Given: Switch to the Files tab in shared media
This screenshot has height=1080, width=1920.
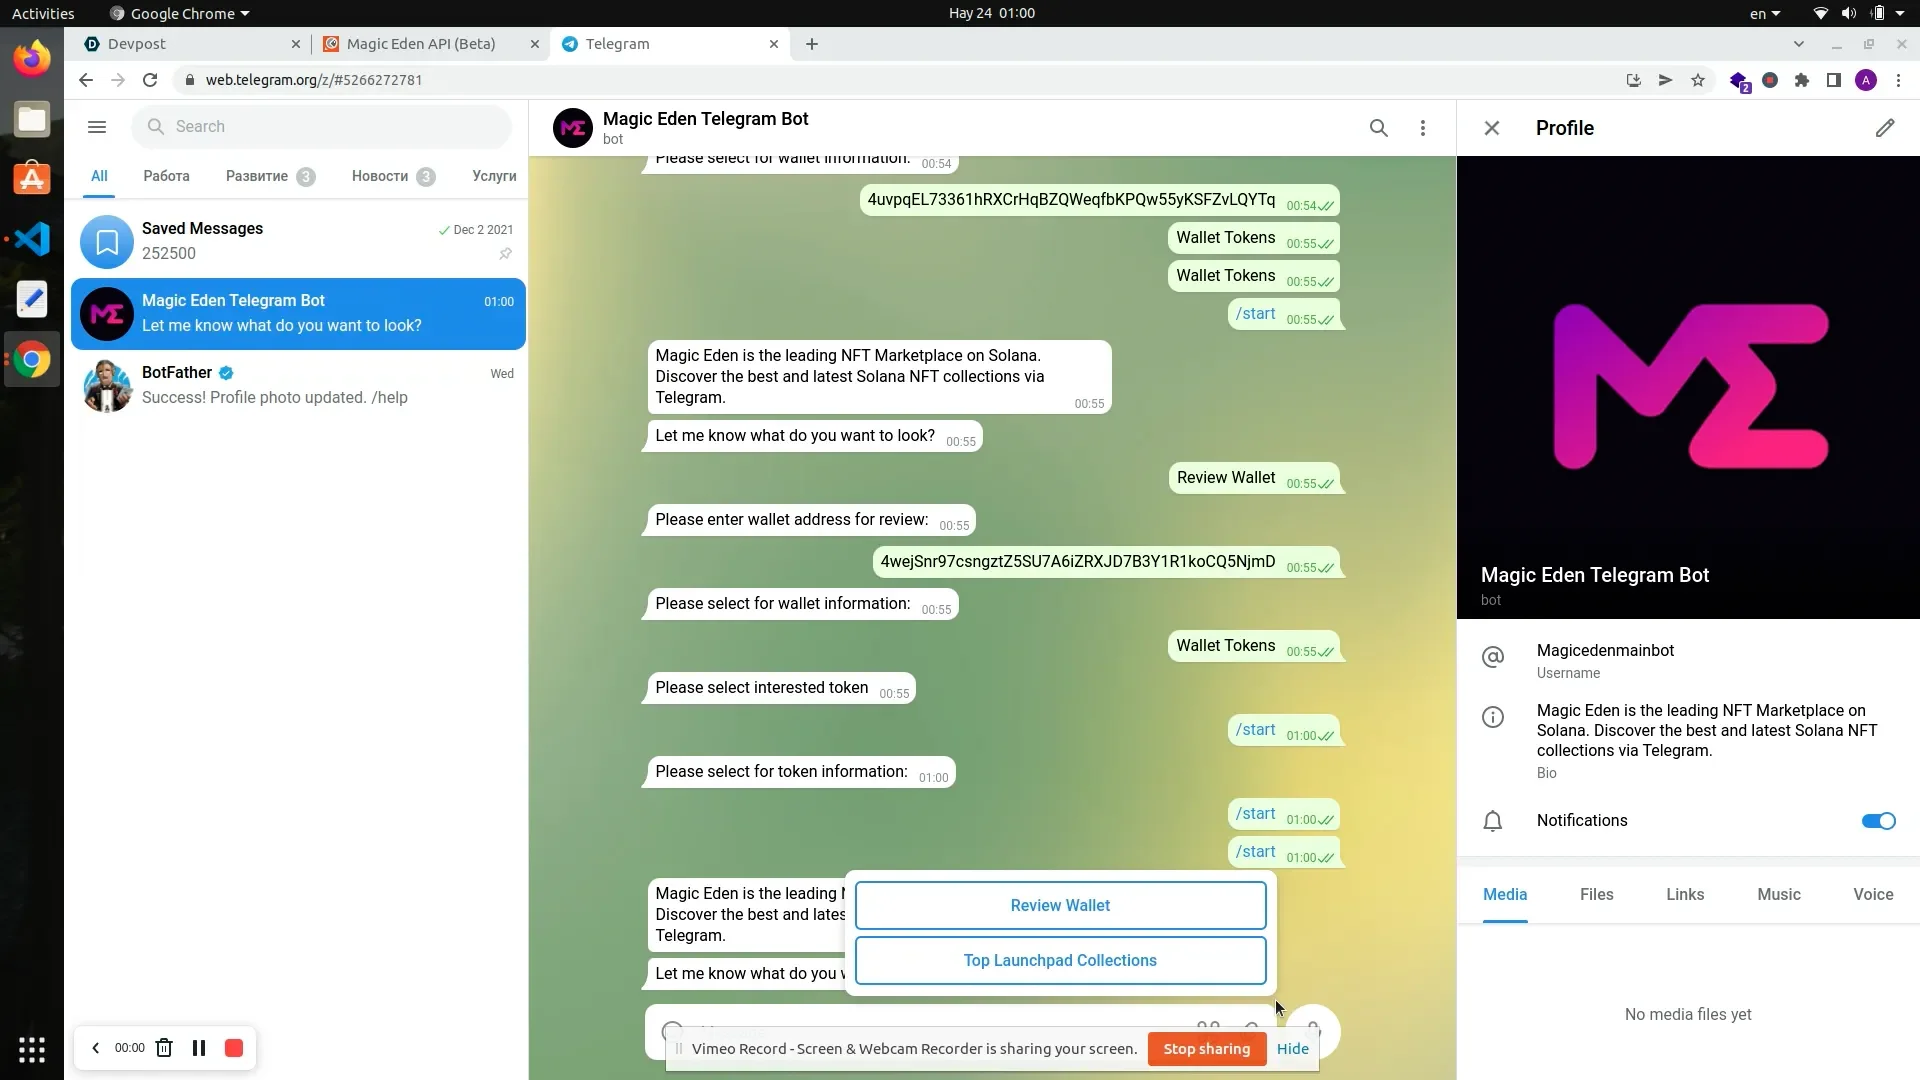Looking at the screenshot, I should (x=1596, y=894).
